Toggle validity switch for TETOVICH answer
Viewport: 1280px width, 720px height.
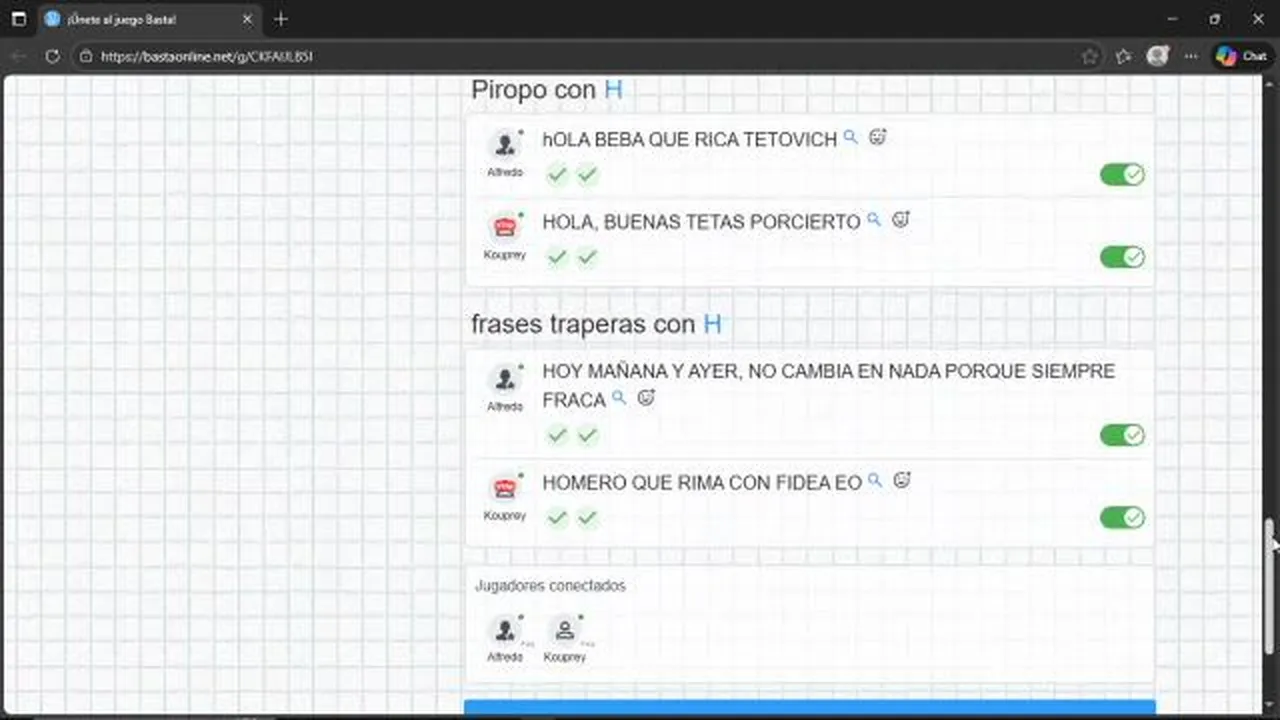[1122, 175]
